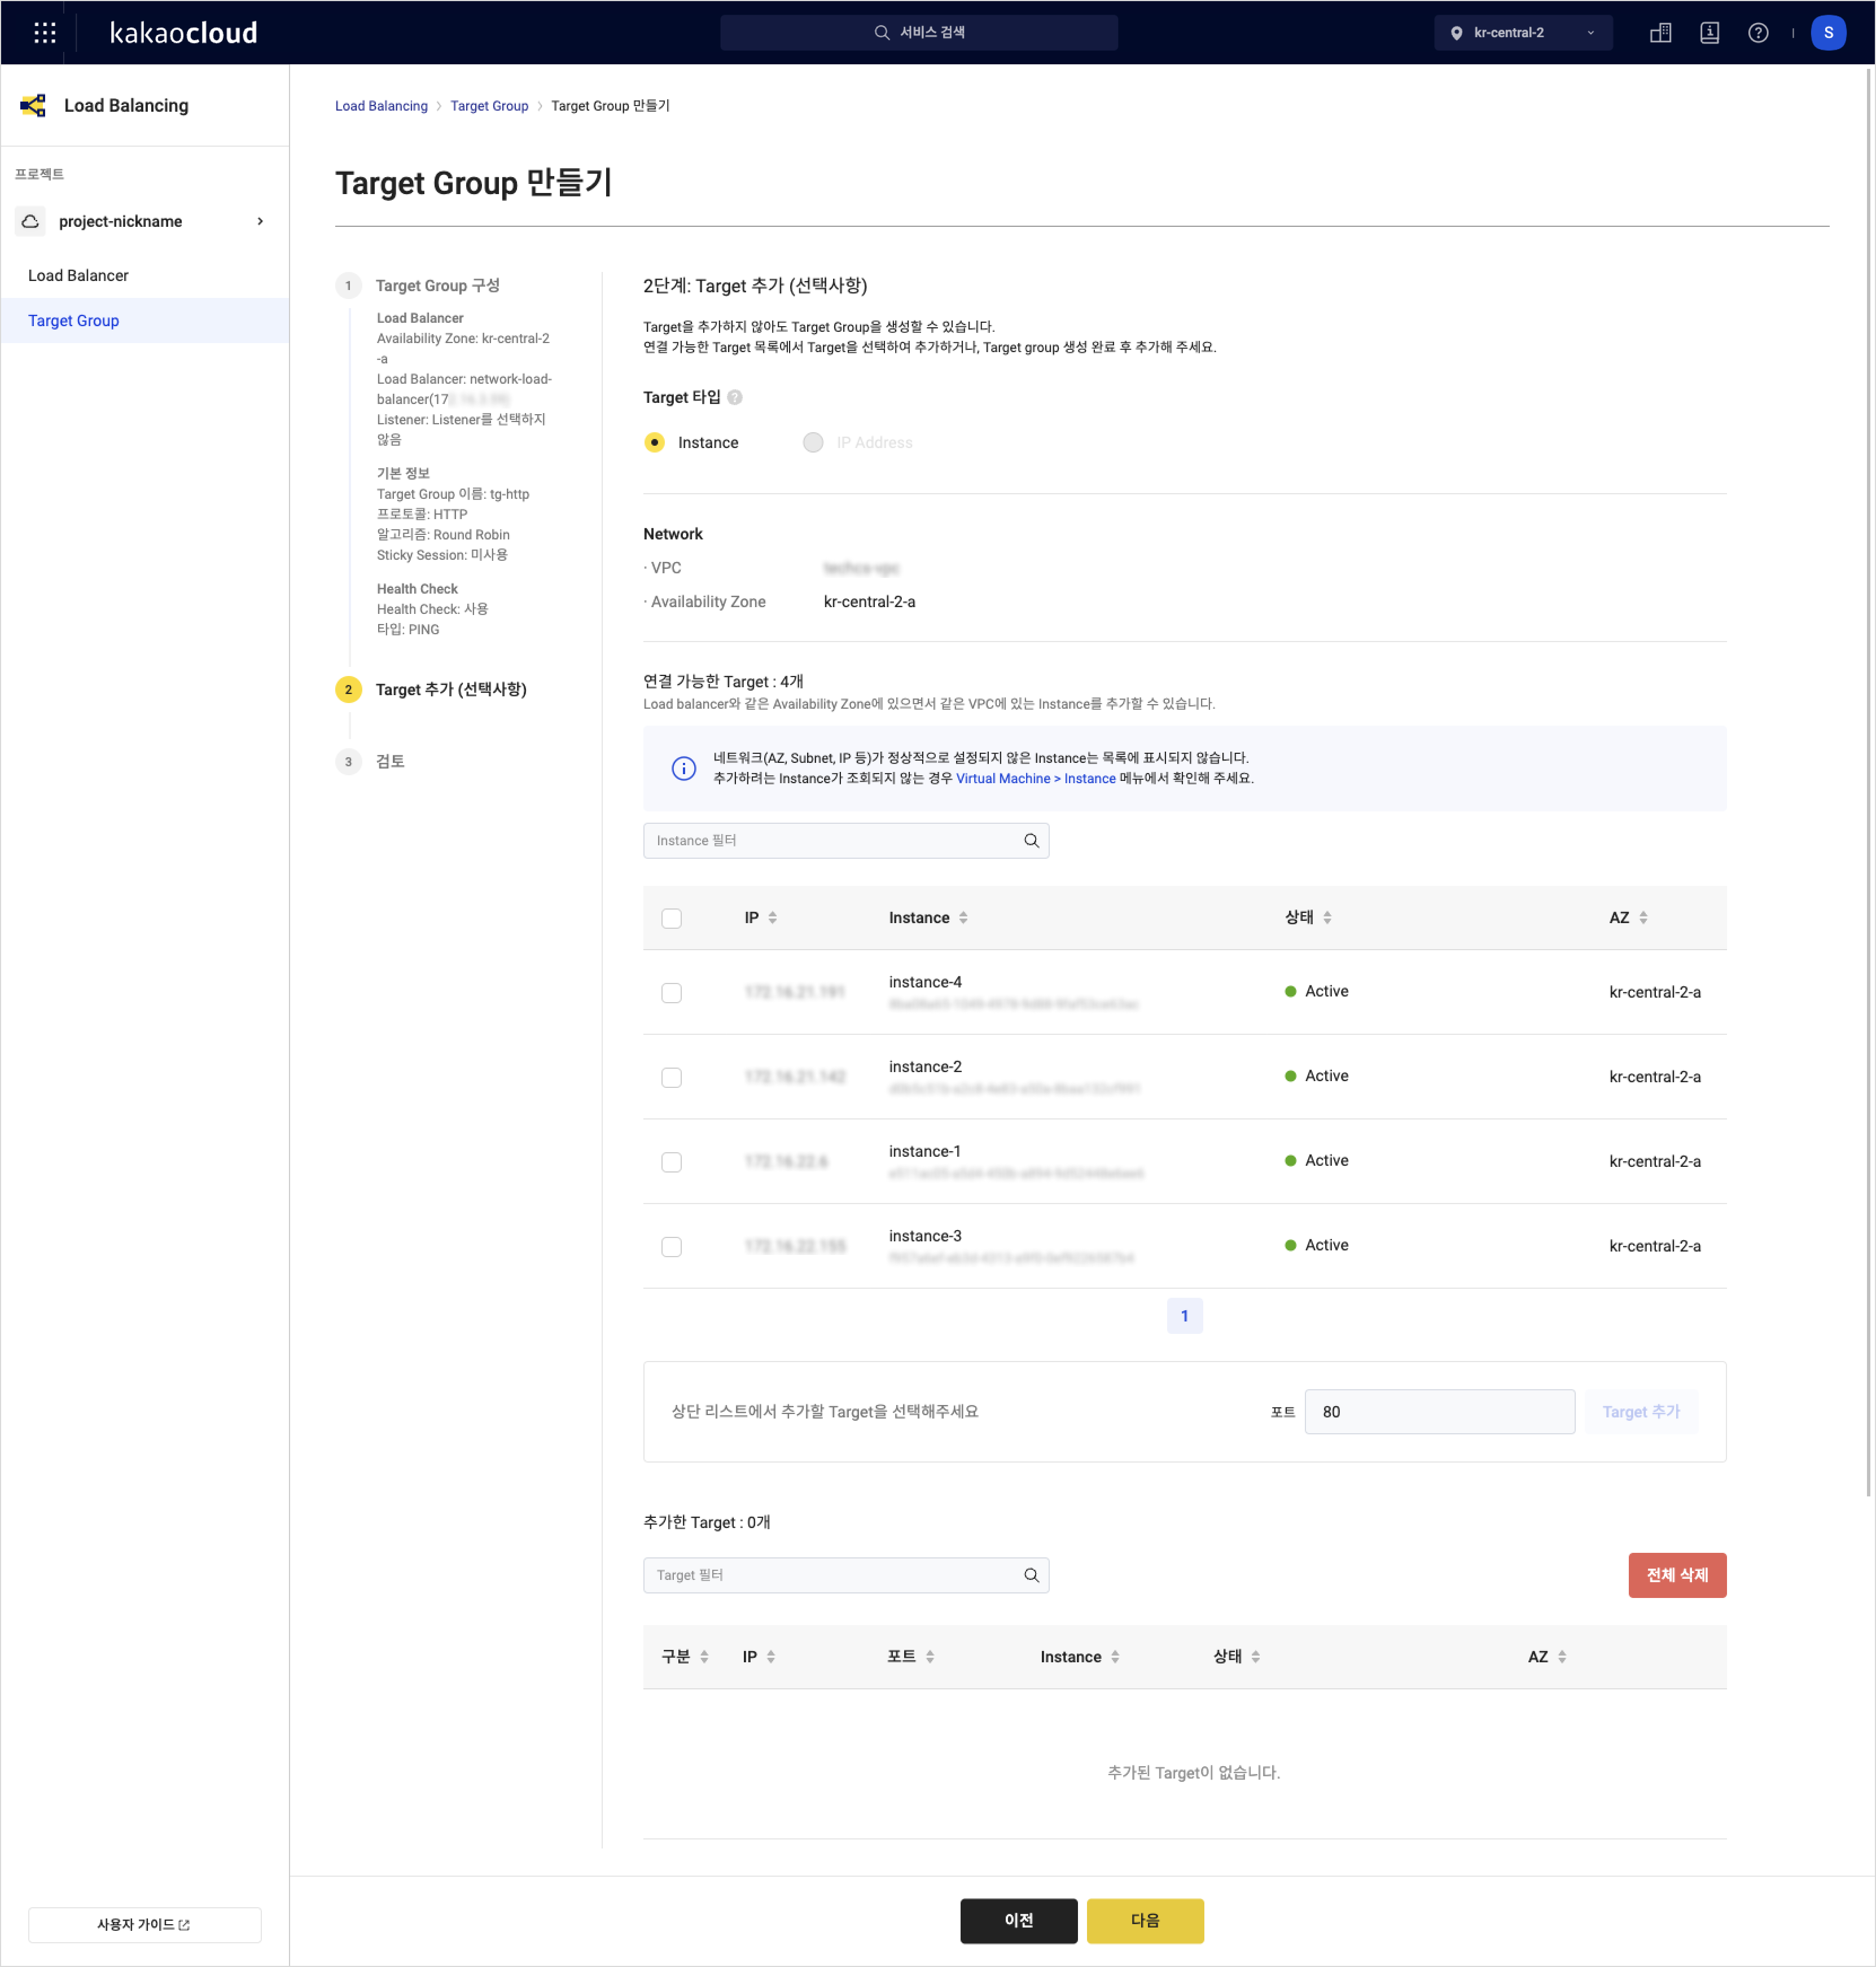Sort added targets by Instance column
Screen dimensions: 1876x1967
pyautogui.click(x=1115, y=1657)
